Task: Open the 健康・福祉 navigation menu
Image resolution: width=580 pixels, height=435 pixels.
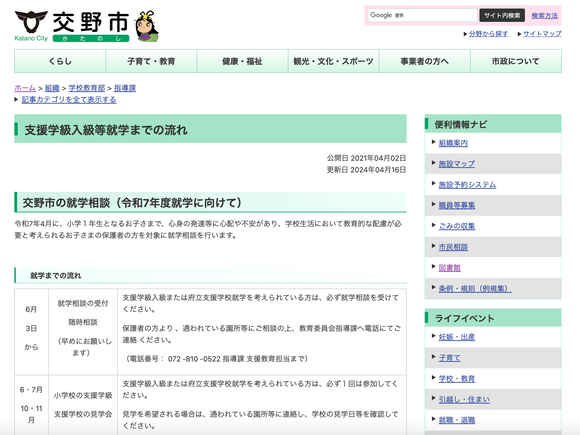Action: [242, 61]
